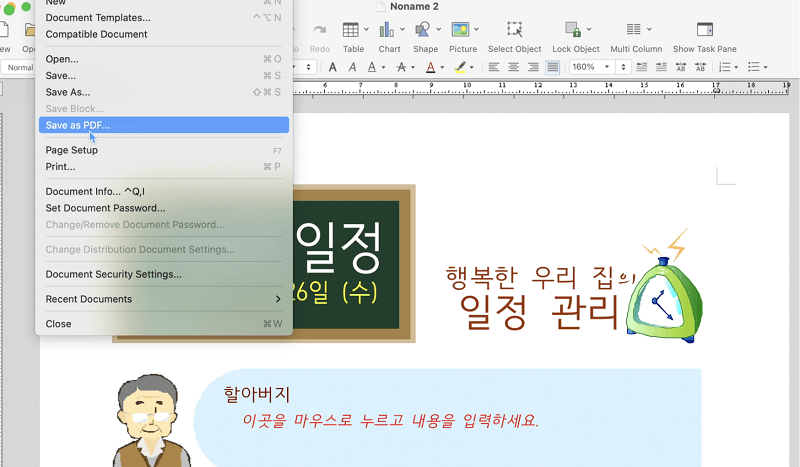Click the Lock Object icon
Screen dimensions: 800x467
[573, 30]
